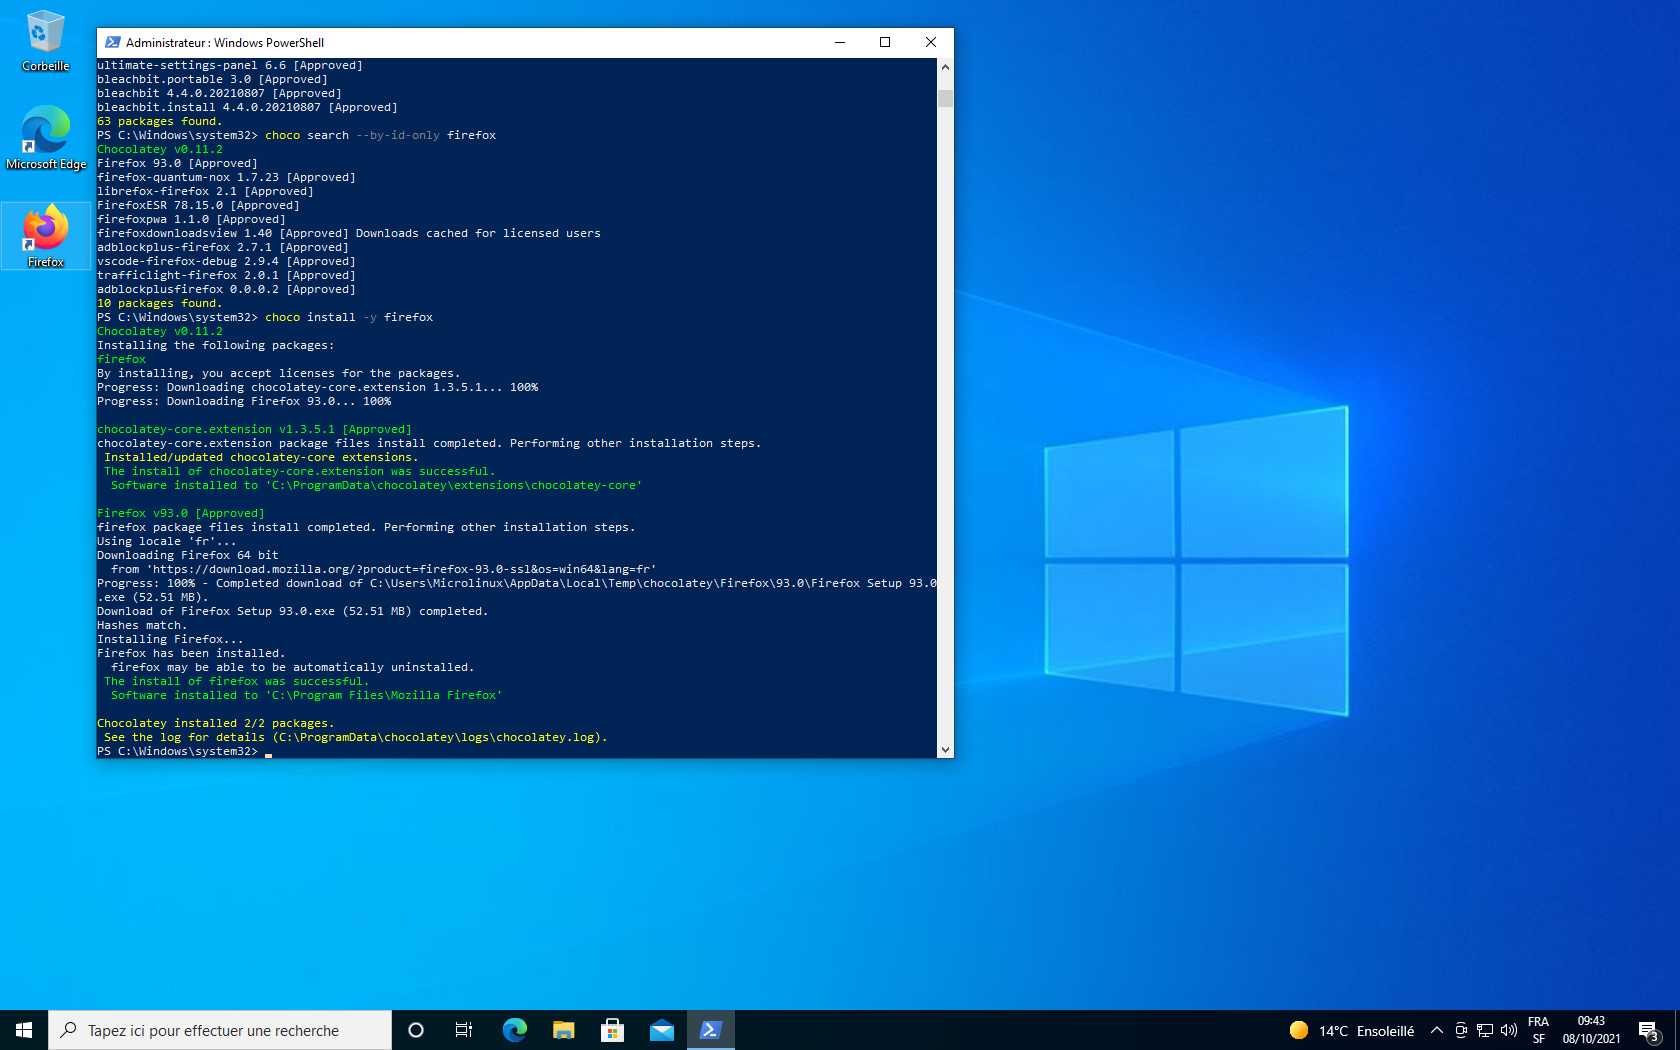
Task: Open Microsoft Store from the taskbar
Action: (x=613, y=1030)
